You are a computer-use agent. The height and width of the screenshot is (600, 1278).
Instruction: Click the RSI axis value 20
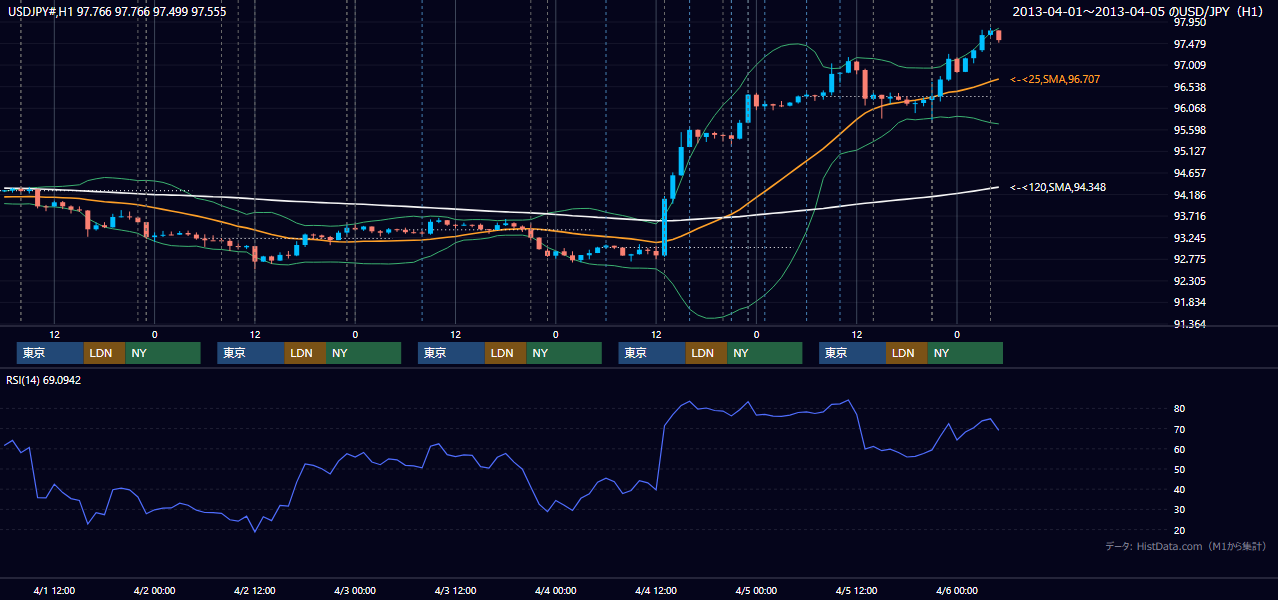[1179, 530]
